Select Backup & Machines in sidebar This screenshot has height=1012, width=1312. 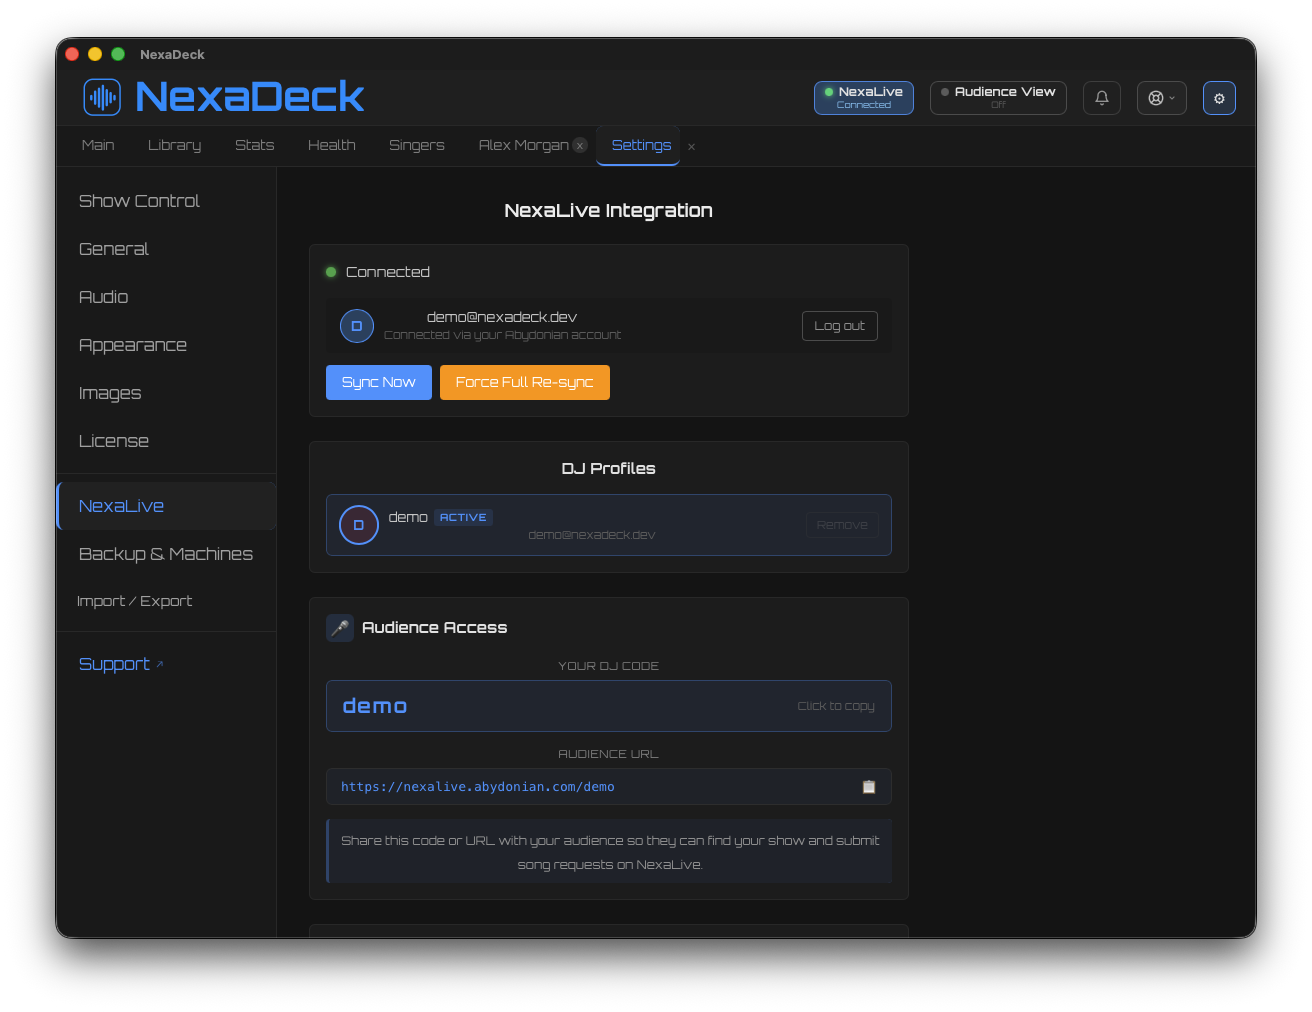pyautogui.click(x=166, y=554)
